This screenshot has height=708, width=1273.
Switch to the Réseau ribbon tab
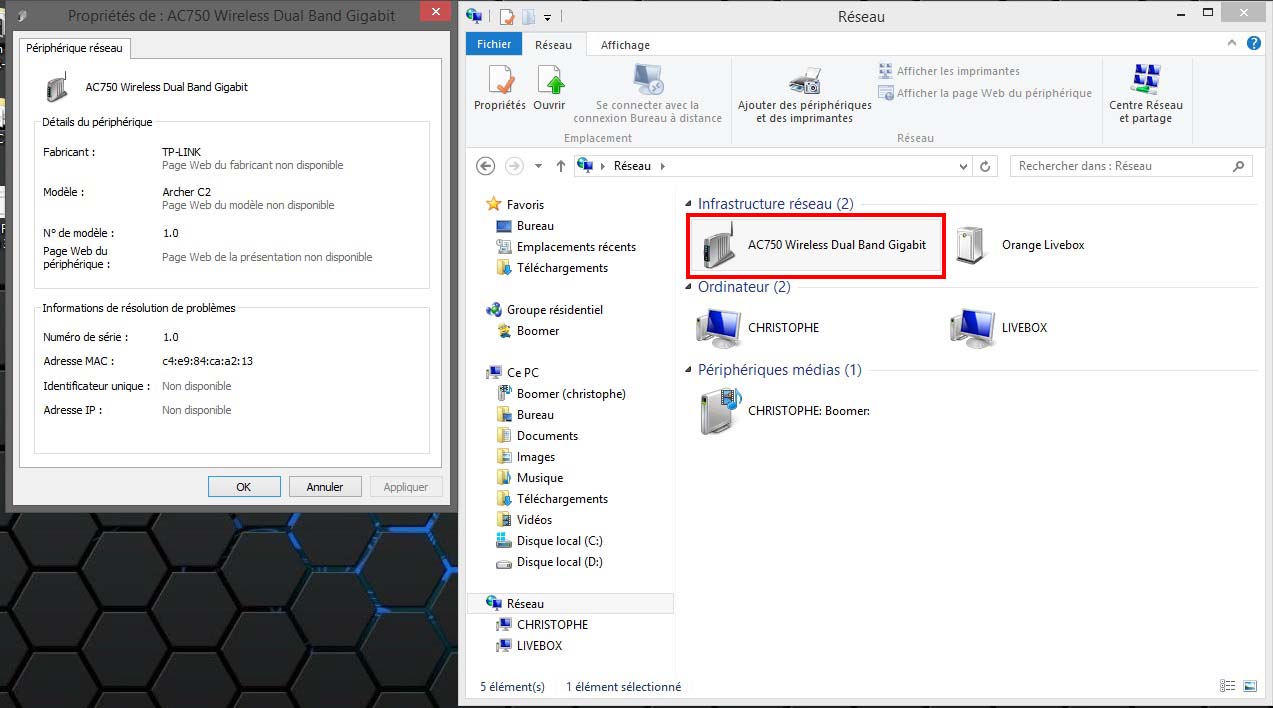click(553, 45)
